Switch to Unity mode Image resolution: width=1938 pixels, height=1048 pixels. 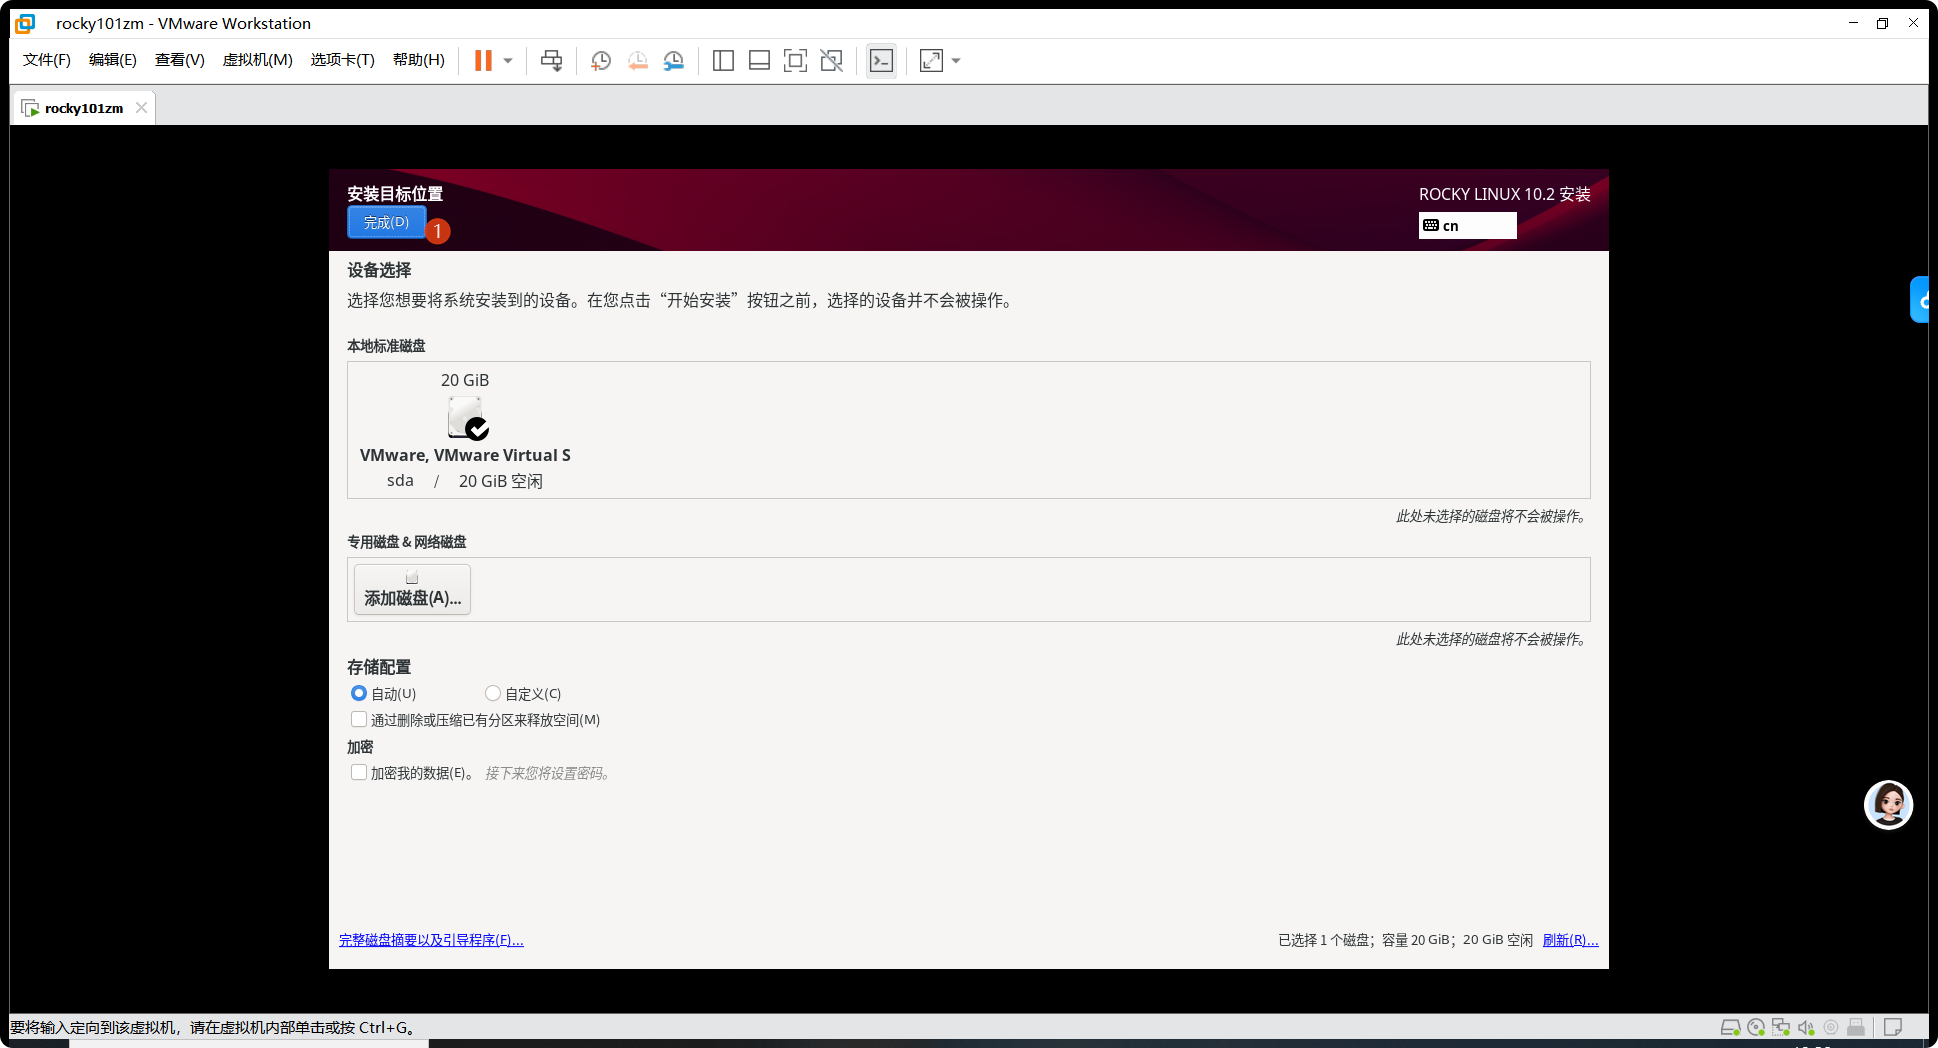[x=831, y=61]
